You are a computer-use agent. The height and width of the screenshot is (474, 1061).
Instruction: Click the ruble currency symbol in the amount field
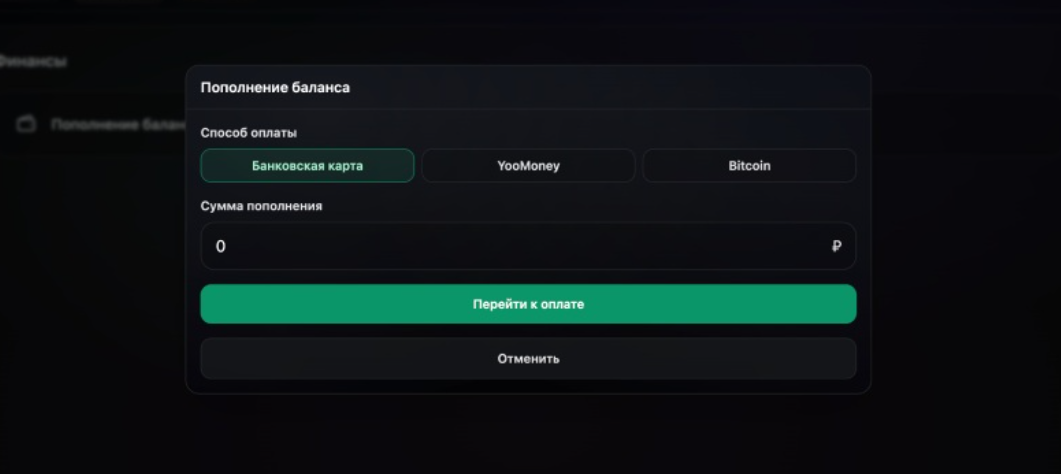point(836,246)
